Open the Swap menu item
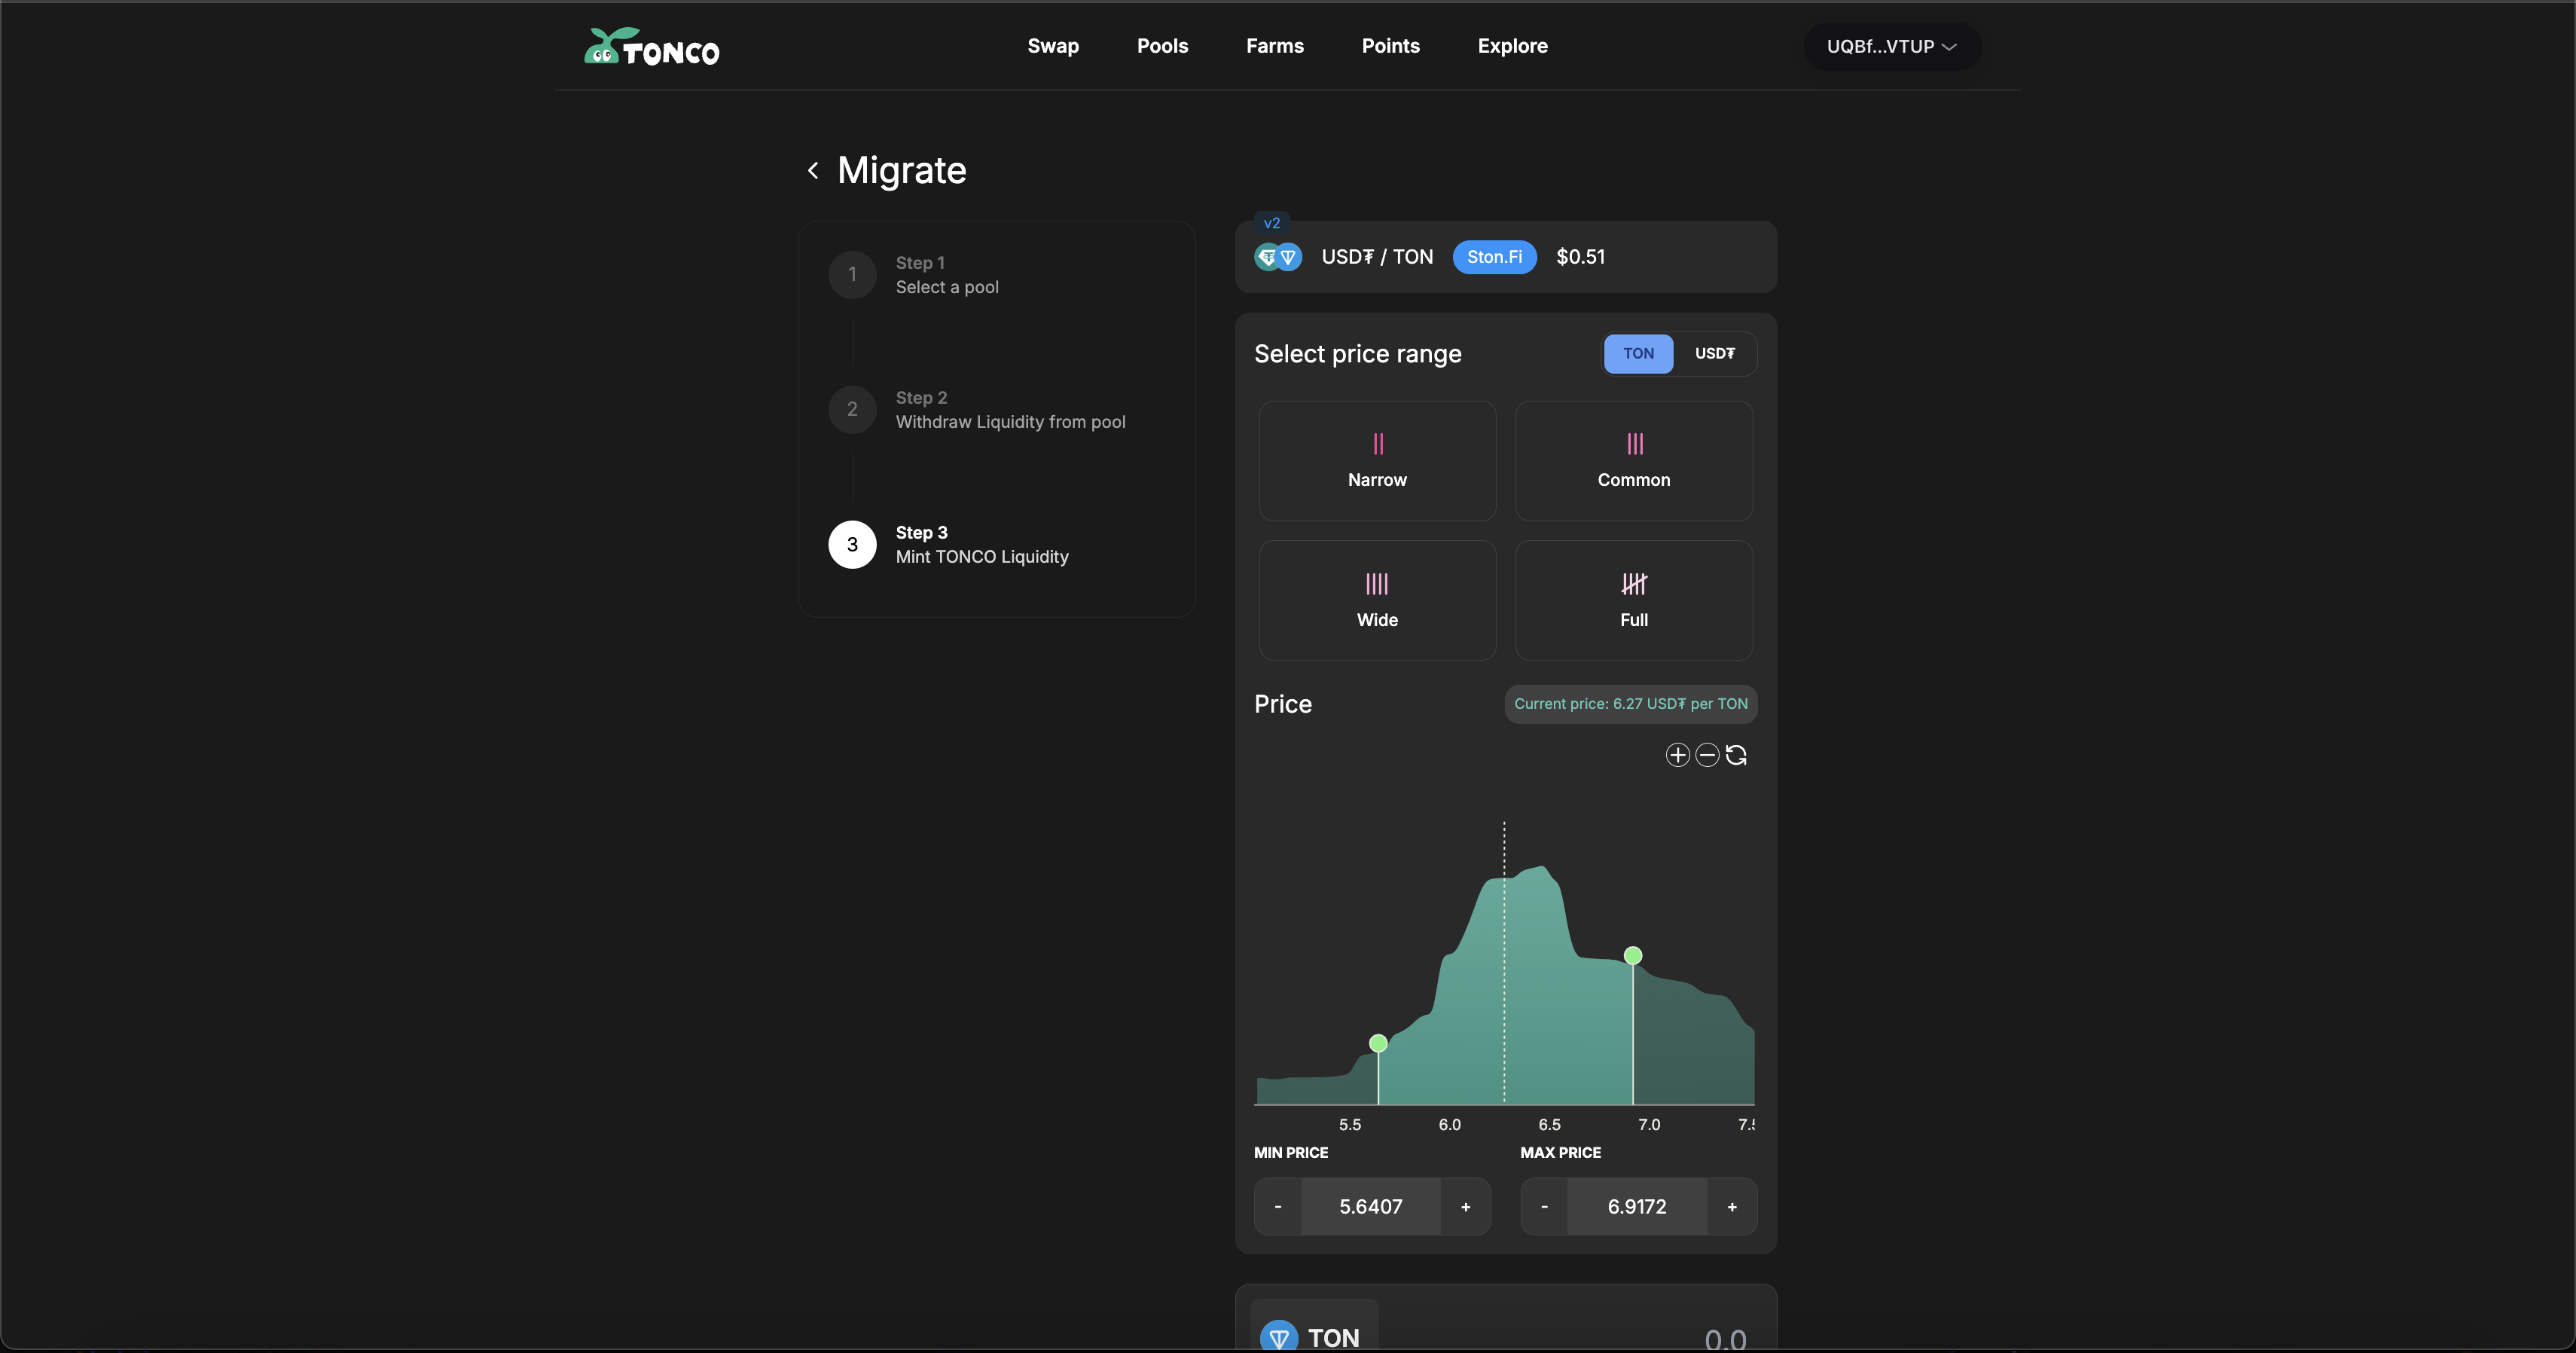The image size is (2576, 1353). pos(1052,46)
